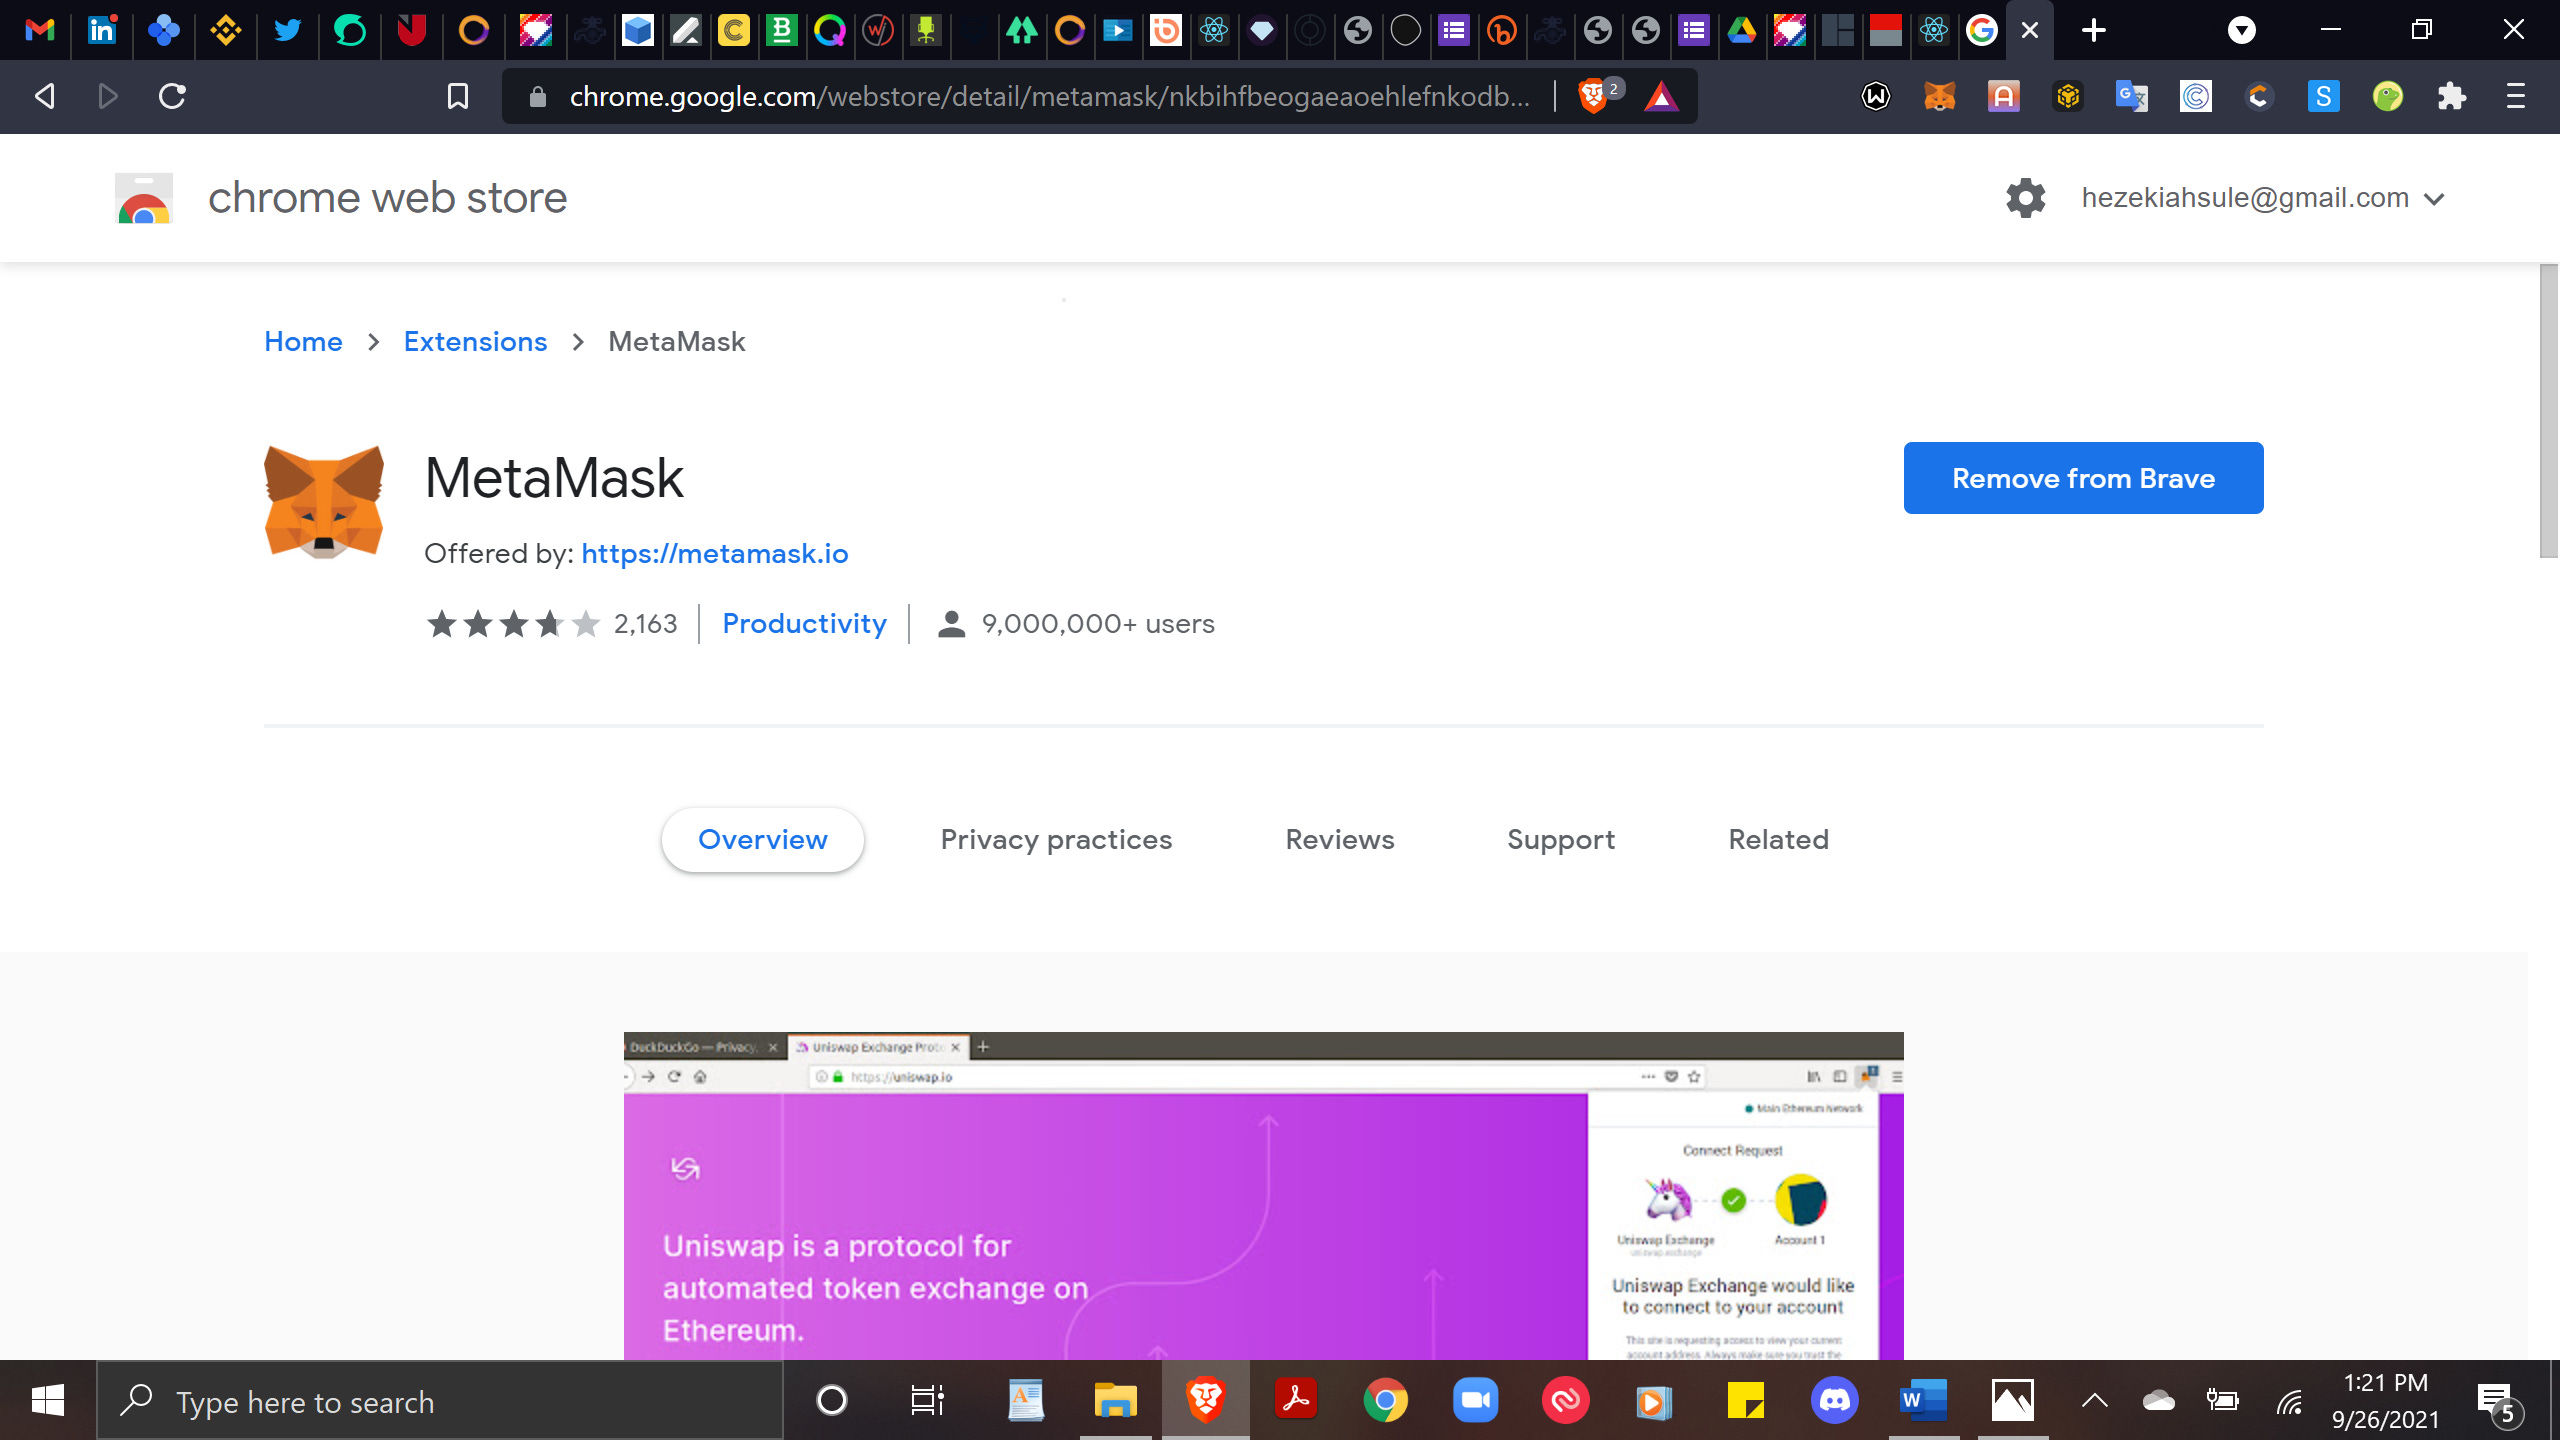The image size is (2560, 1440).
Task: Open Cortana from the taskbar
Action: click(832, 1400)
